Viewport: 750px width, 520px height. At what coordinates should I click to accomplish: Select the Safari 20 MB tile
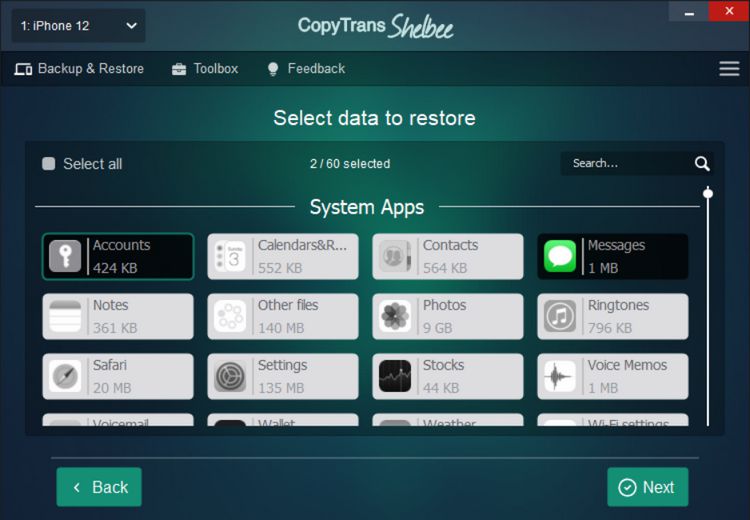pyautogui.click(x=118, y=376)
